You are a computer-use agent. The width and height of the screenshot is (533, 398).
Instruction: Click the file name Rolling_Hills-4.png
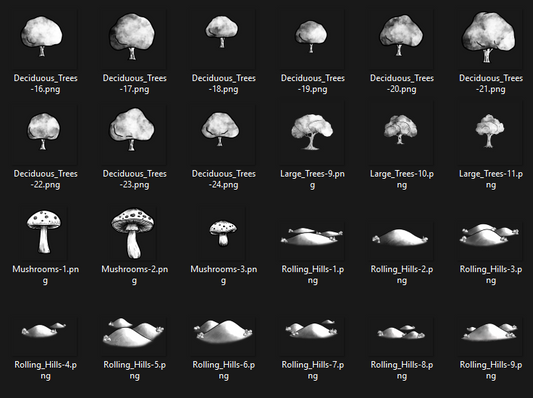[46, 370]
